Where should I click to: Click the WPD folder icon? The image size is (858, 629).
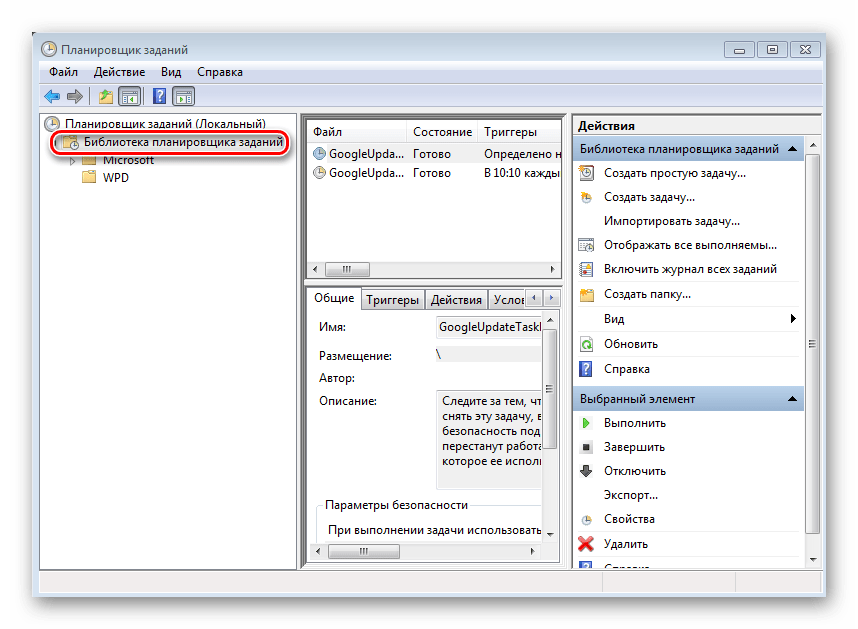click(89, 177)
